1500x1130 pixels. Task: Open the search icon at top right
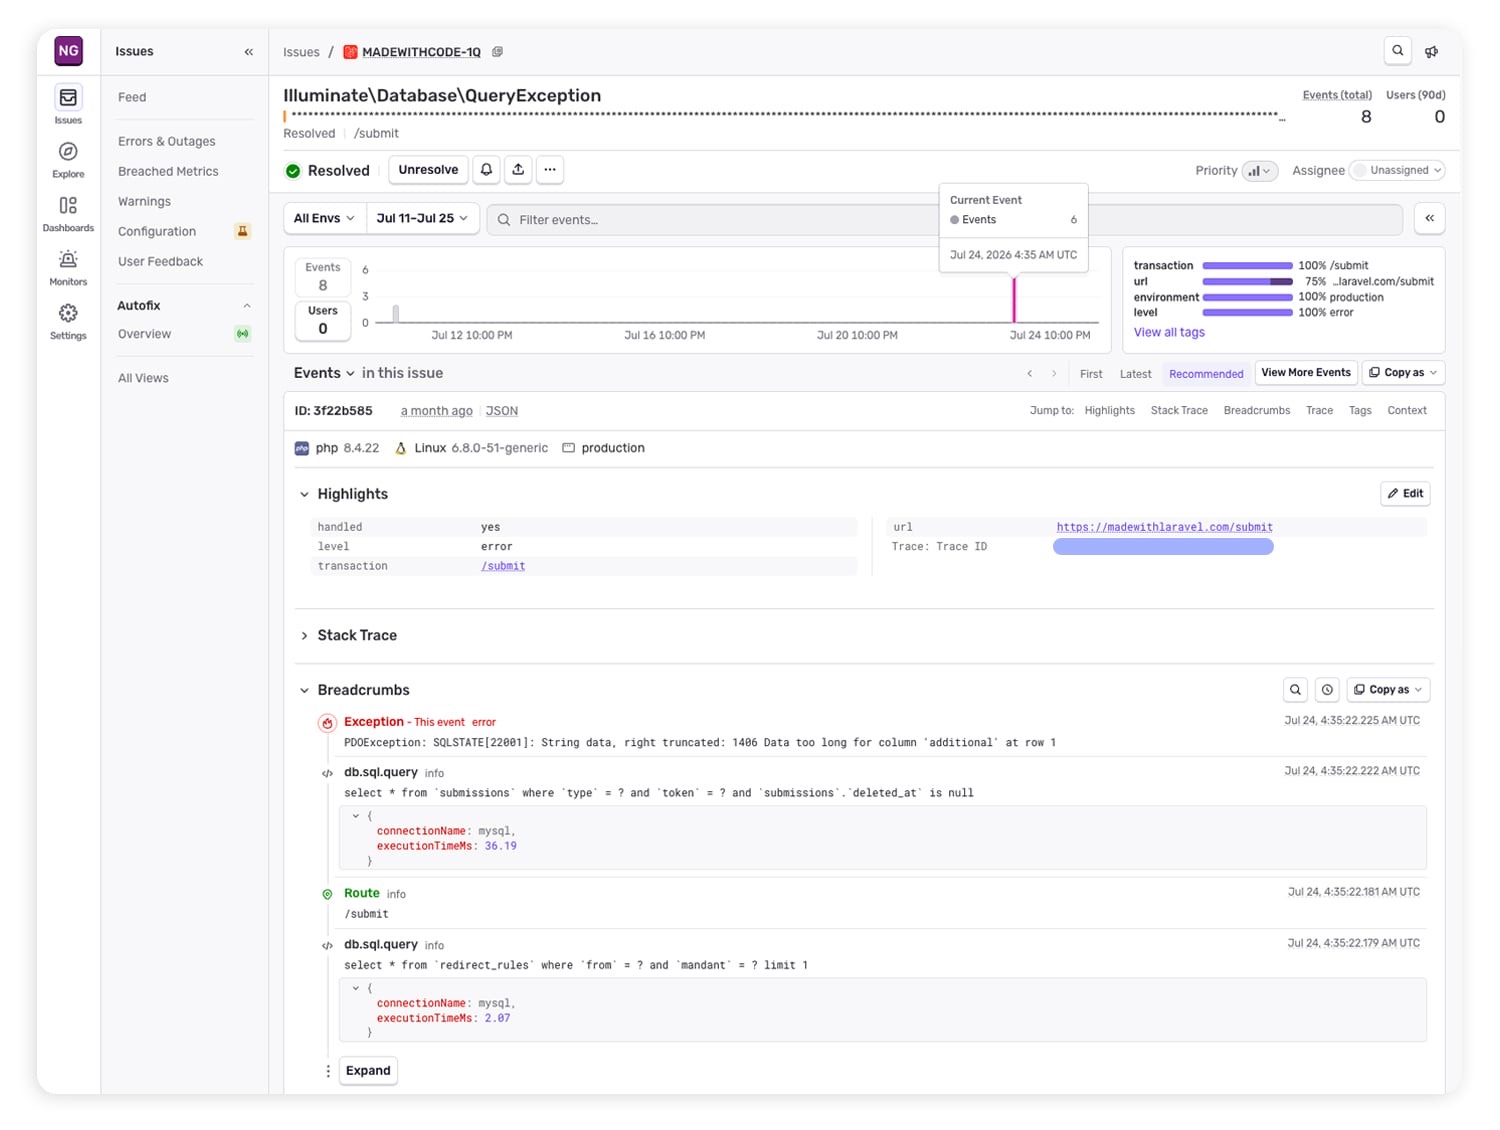1398,51
